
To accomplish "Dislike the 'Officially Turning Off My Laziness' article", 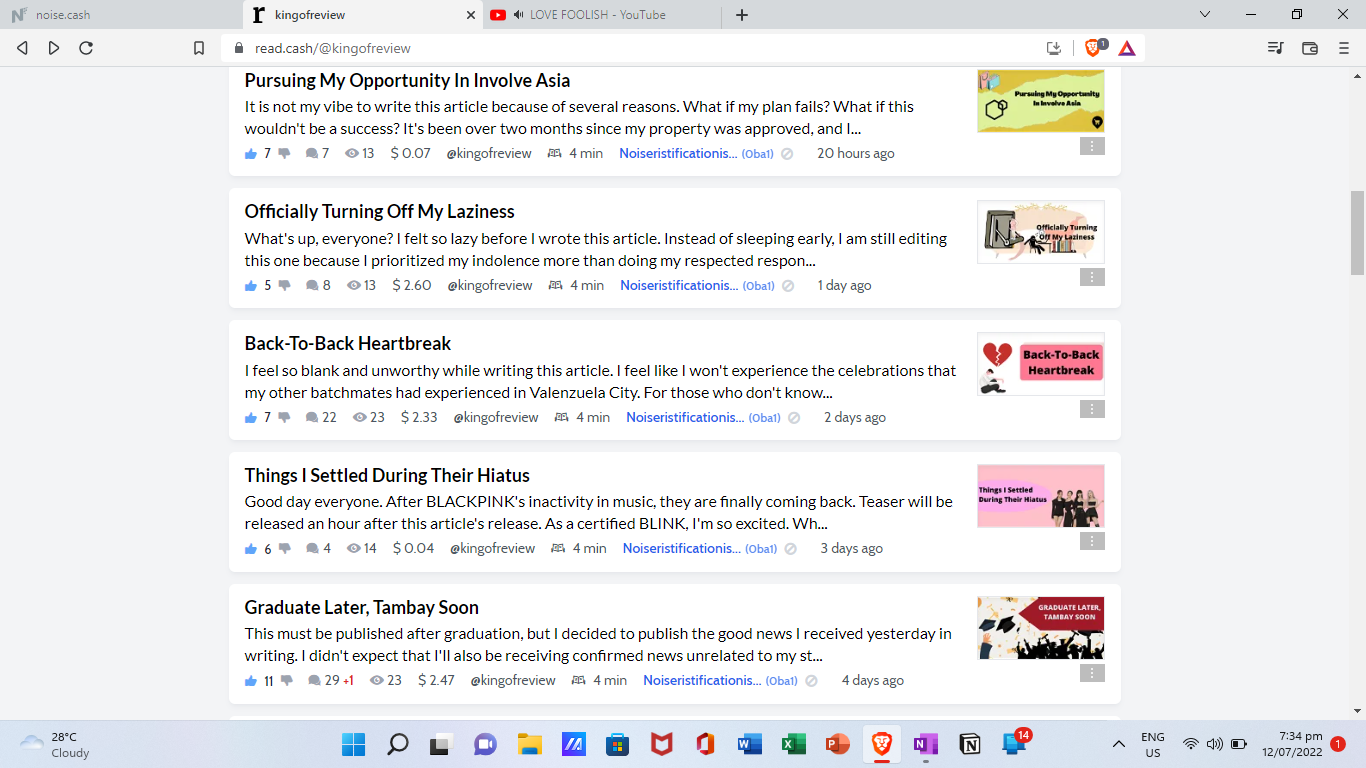I will [x=285, y=285].
